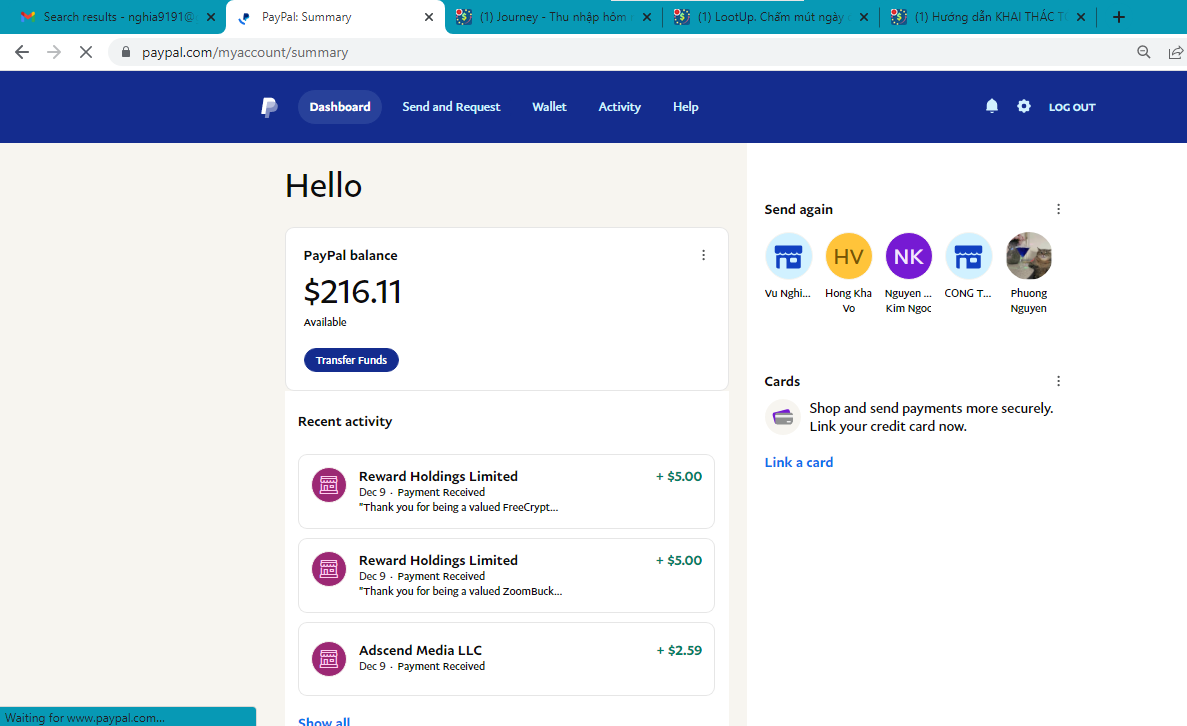The width and height of the screenshot is (1187, 726).
Task: Open the settings gear icon
Action: tap(1023, 106)
